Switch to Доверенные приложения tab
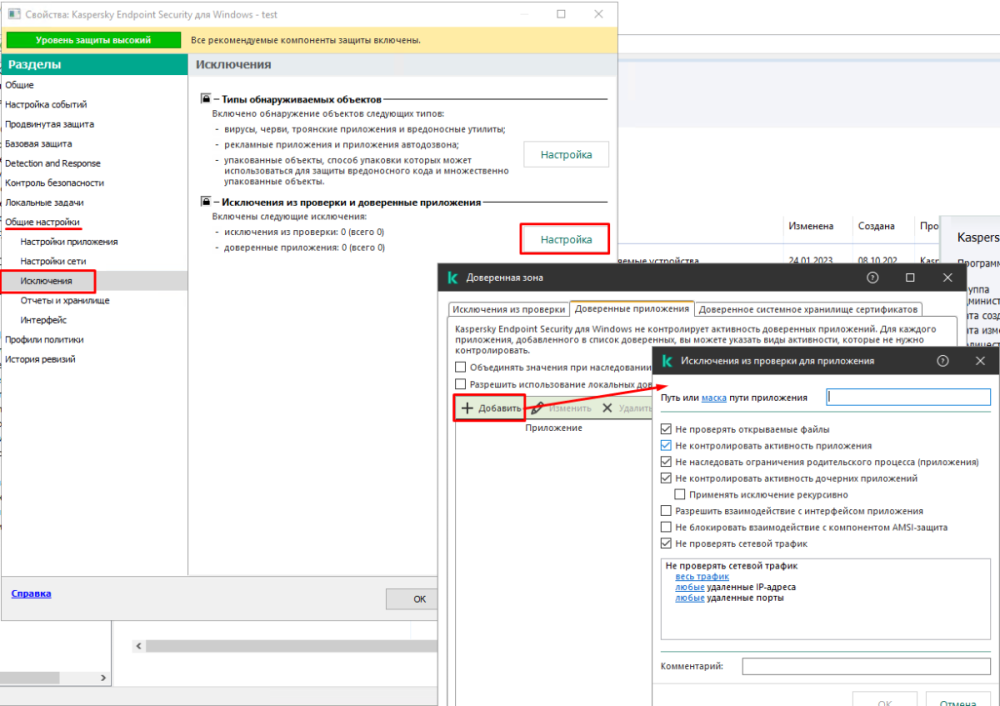This screenshot has width=1000, height=706. 631,309
